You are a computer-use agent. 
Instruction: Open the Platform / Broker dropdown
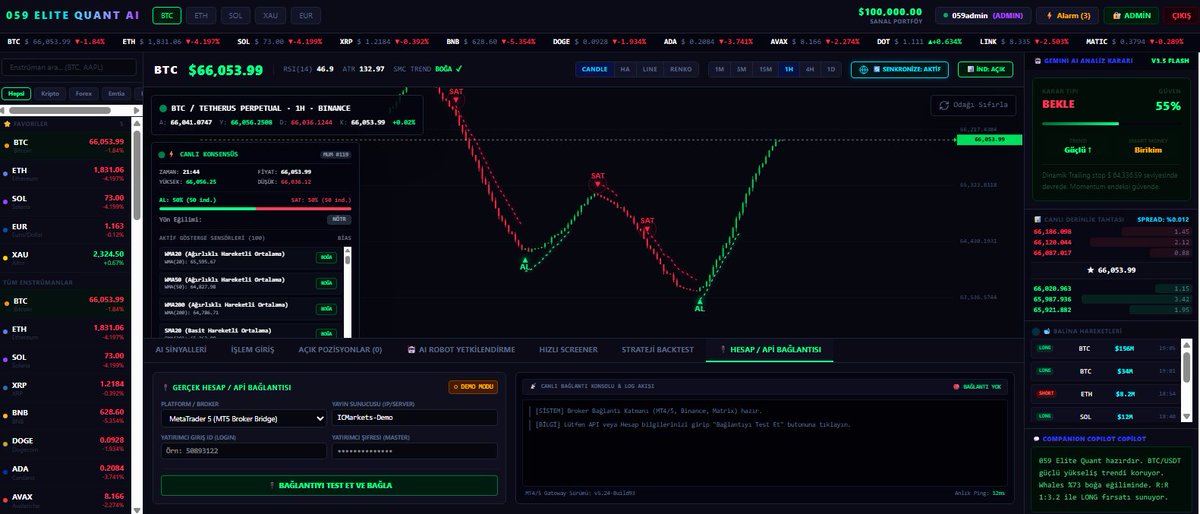point(243,418)
